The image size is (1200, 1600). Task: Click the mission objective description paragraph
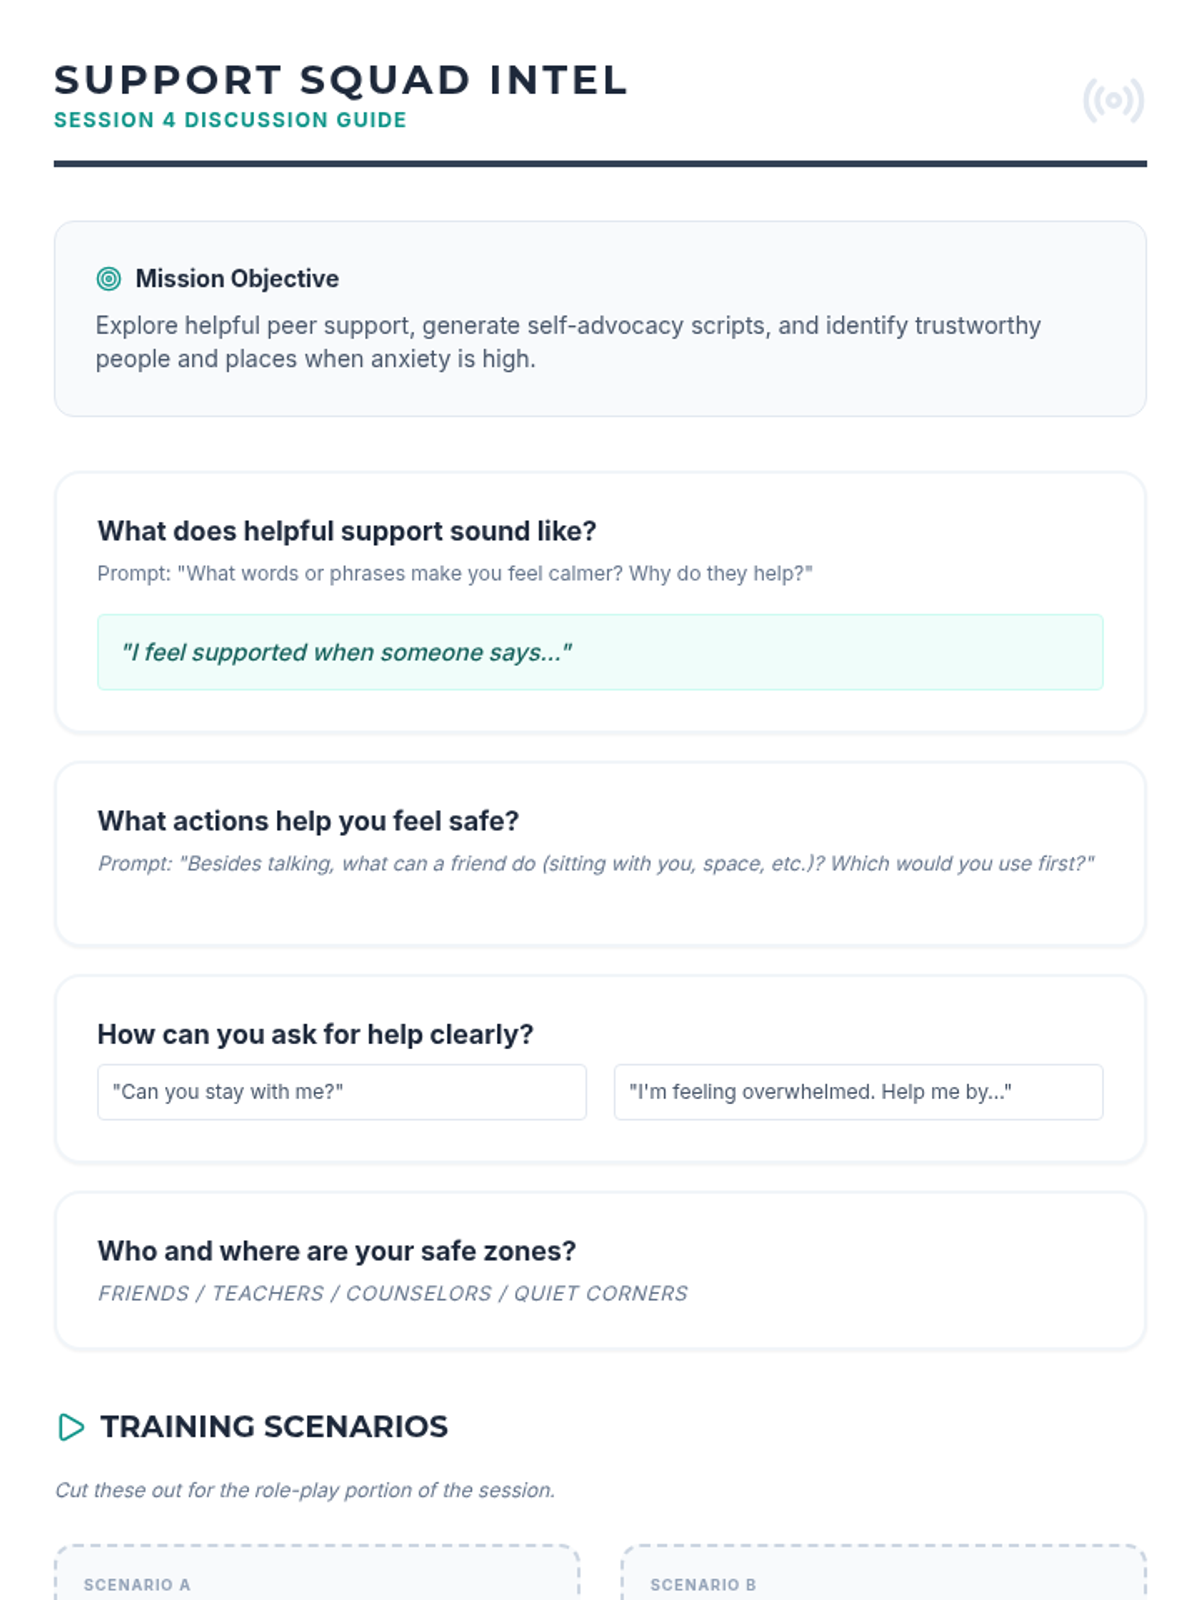coord(568,342)
